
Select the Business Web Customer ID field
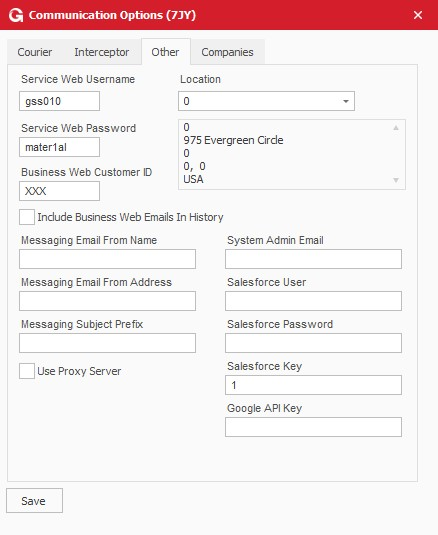[59, 191]
